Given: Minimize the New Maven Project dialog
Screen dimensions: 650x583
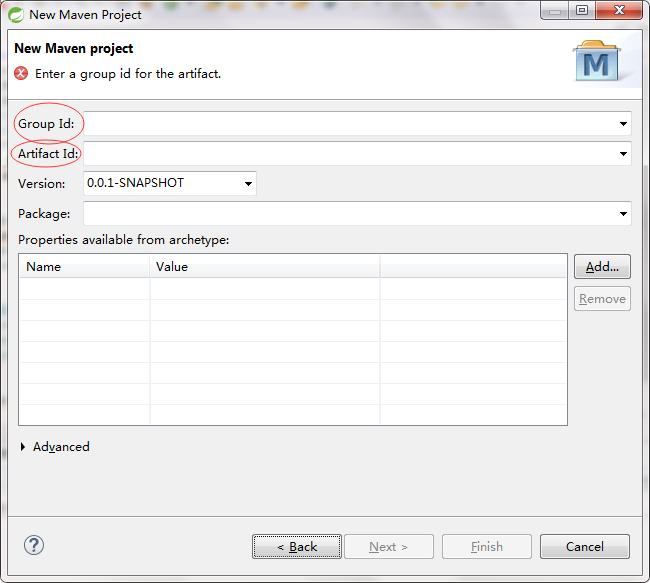Looking at the screenshot, I should (555, 10).
